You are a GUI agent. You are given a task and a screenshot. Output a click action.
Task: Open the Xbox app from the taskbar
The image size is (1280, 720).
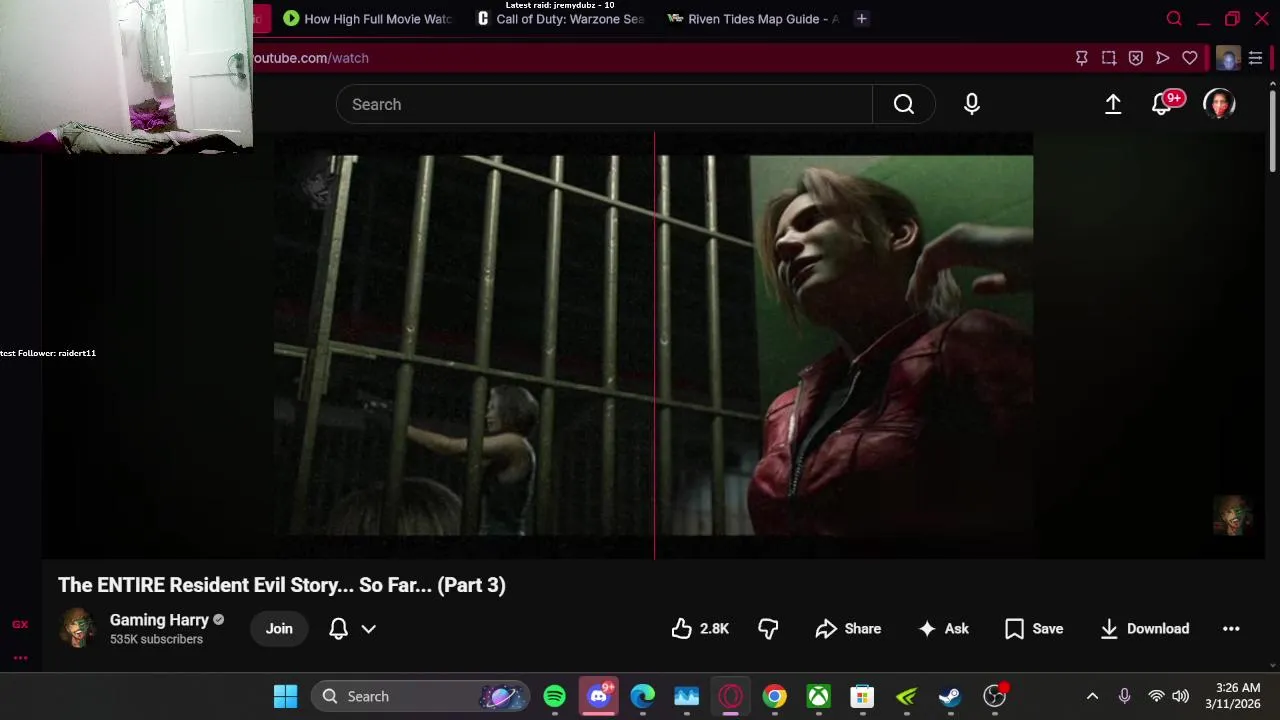click(819, 696)
